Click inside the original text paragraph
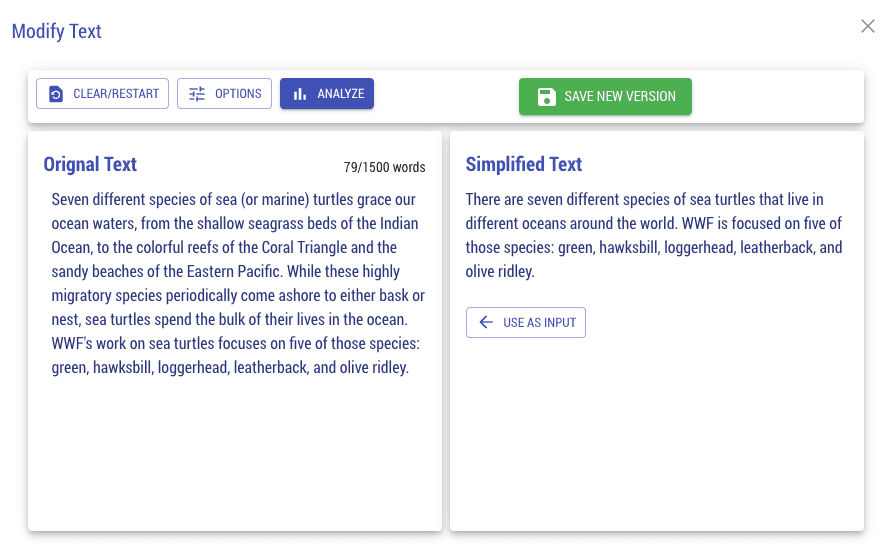 (237, 283)
